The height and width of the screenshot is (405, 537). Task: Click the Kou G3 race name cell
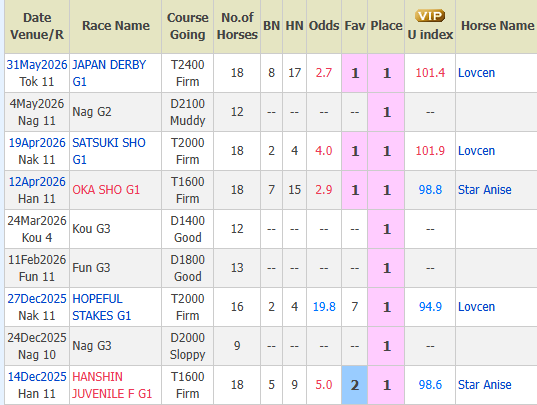(x=116, y=229)
